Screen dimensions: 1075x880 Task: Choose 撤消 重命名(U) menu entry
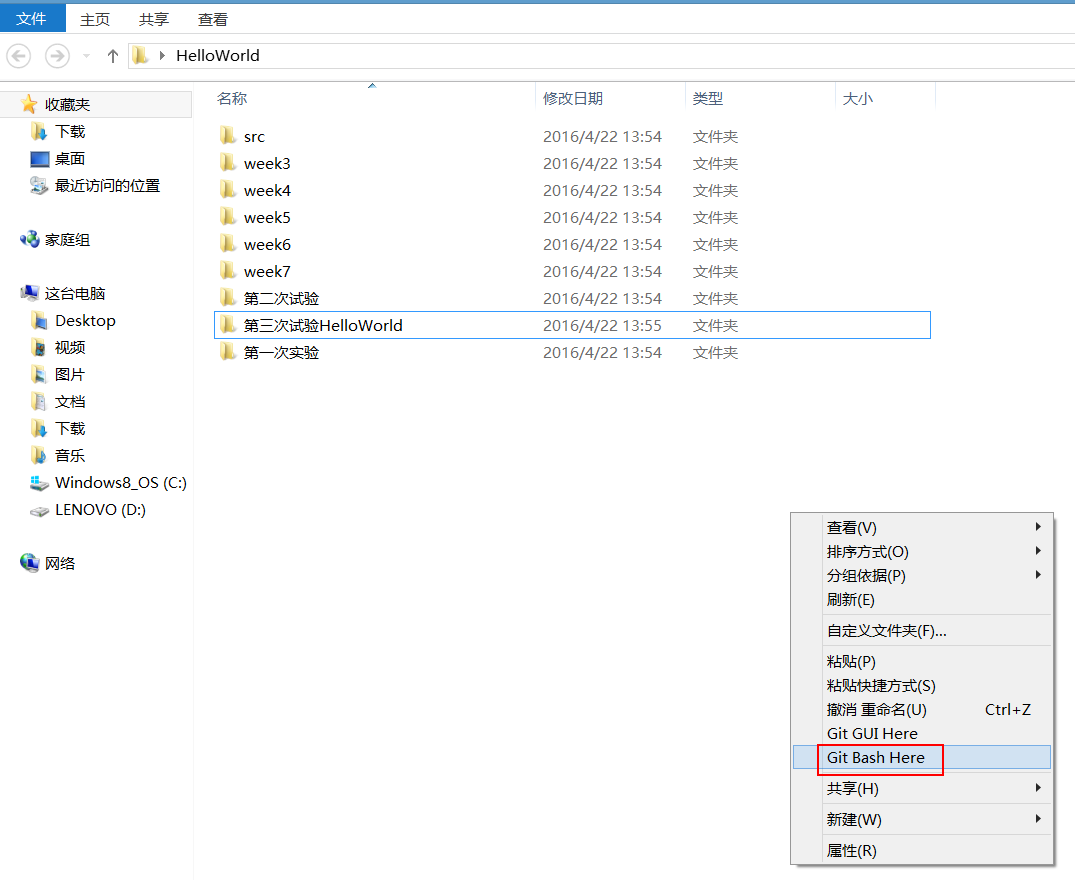tap(923, 709)
